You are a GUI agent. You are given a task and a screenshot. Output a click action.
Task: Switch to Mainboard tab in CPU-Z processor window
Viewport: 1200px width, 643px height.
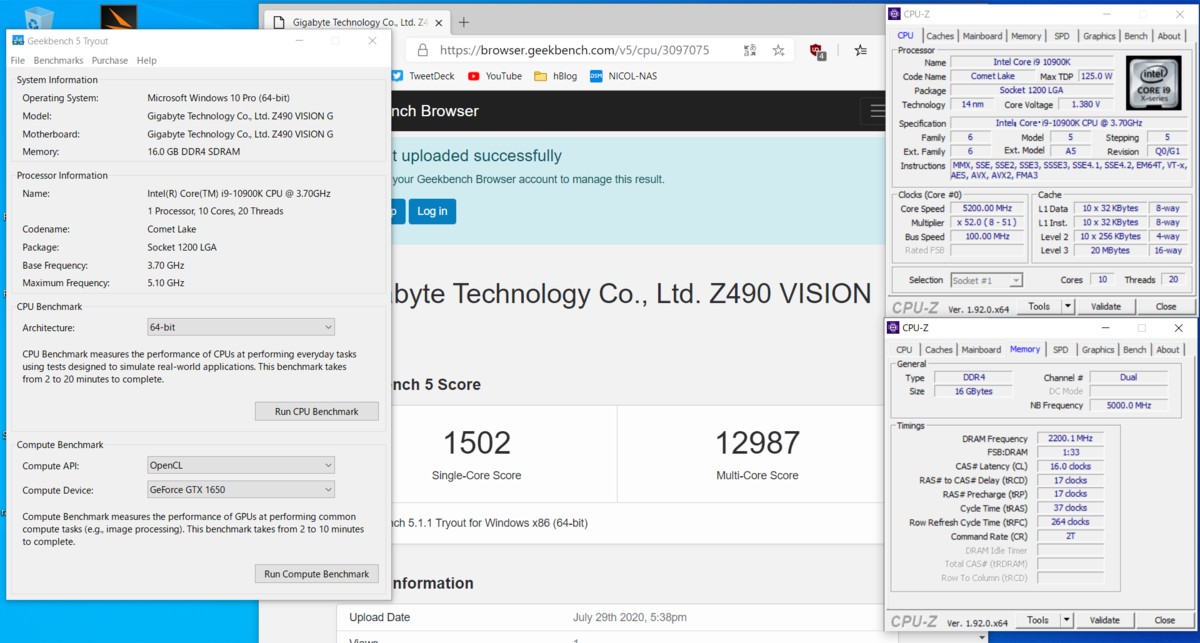[982, 36]
